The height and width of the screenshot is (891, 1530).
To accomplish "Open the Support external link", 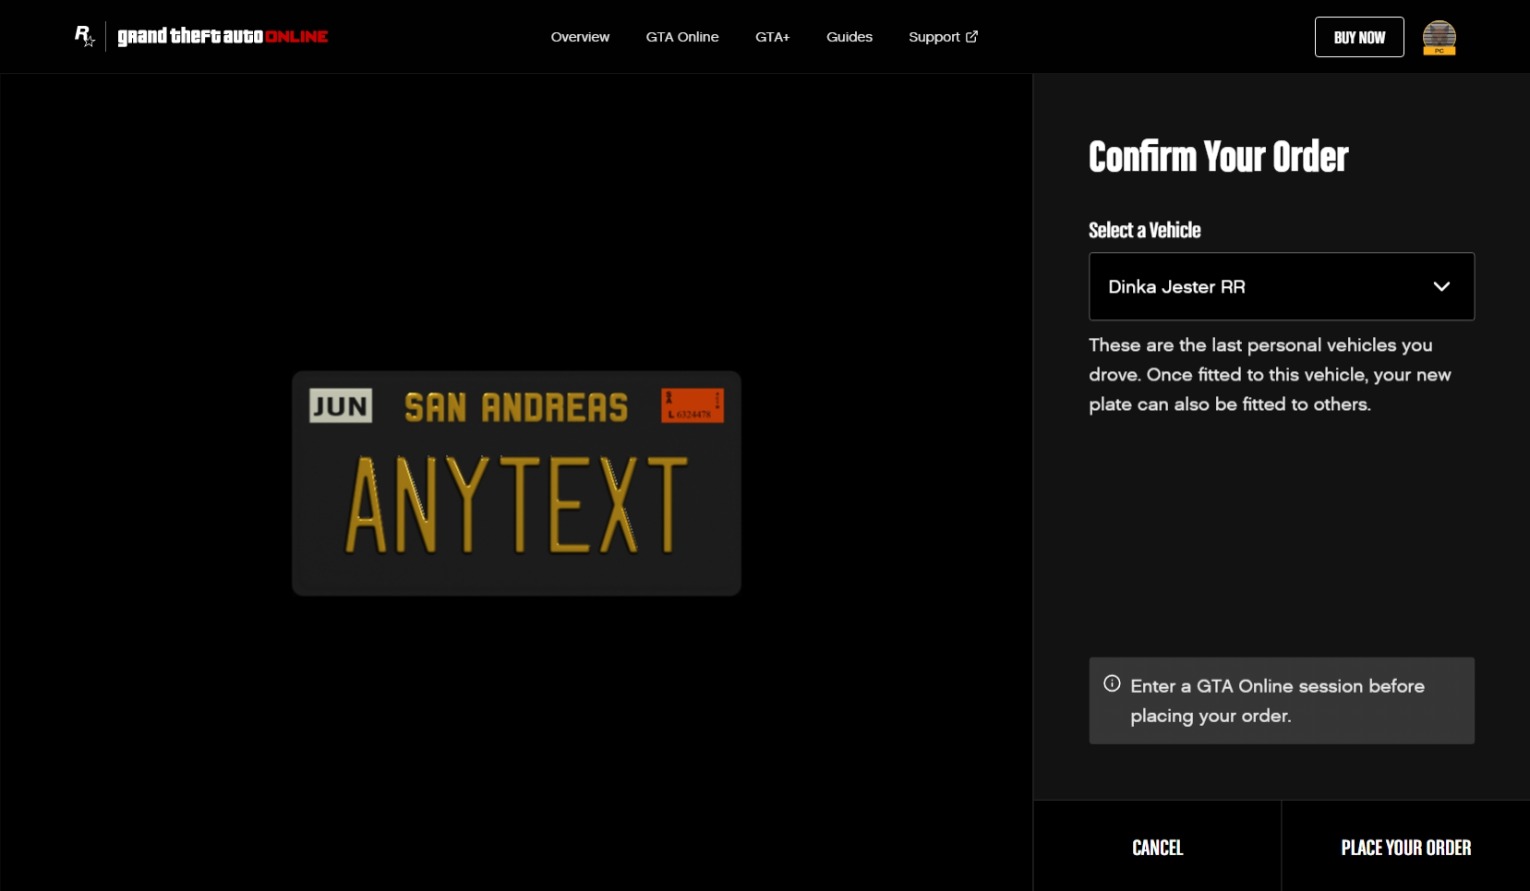I will (943, 37).
